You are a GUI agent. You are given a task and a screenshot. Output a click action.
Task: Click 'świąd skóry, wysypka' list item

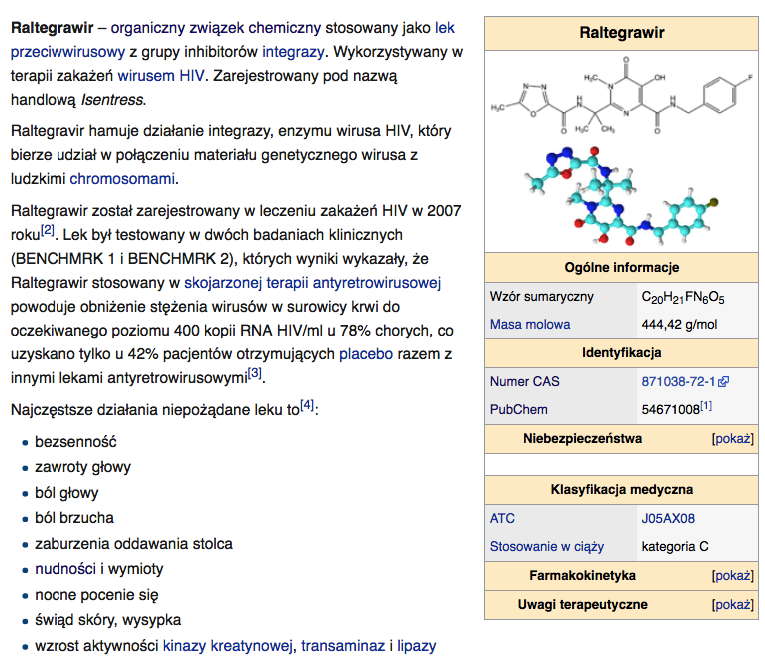[108, 620]
